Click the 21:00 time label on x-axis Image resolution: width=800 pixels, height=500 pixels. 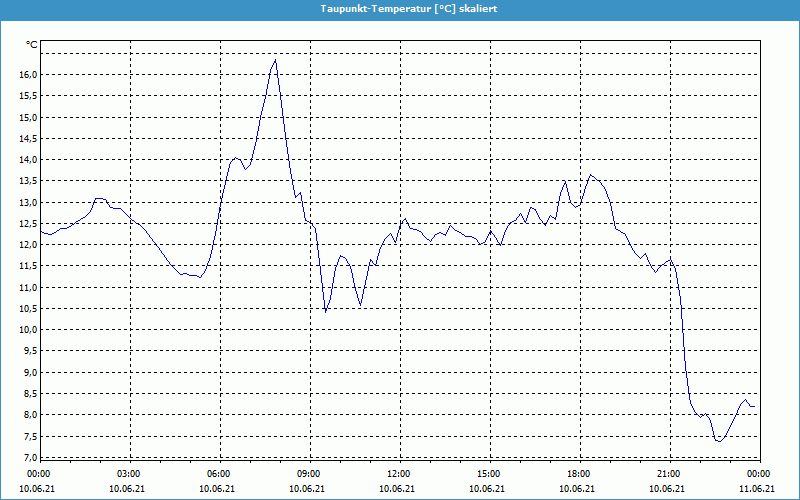point(669,474)
